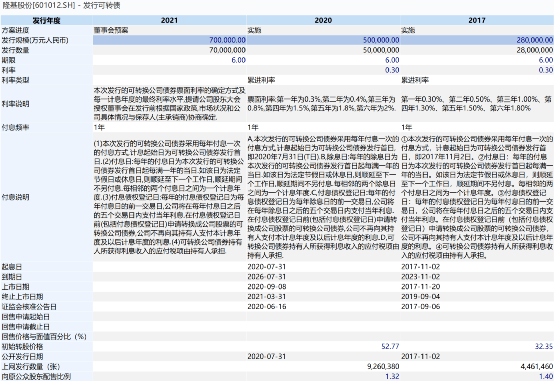Click the 280,000.00 issuance scale cell

coord(477,40)
